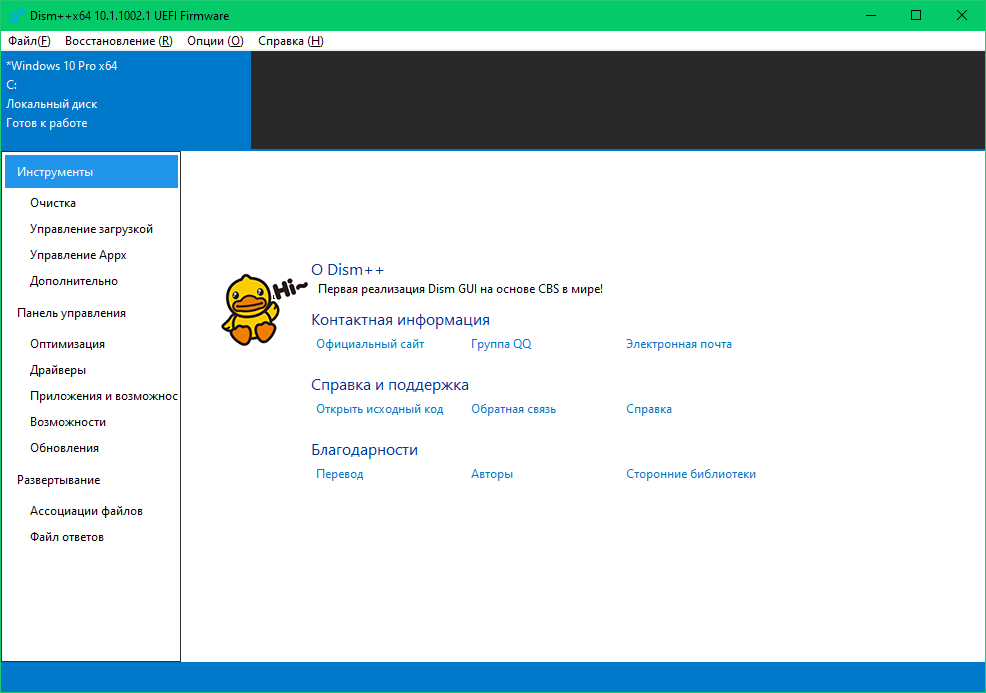This screenshot has width=986, height=693.
Task: Click the Сторонние библиотеки link
Action: coord(690,474)
